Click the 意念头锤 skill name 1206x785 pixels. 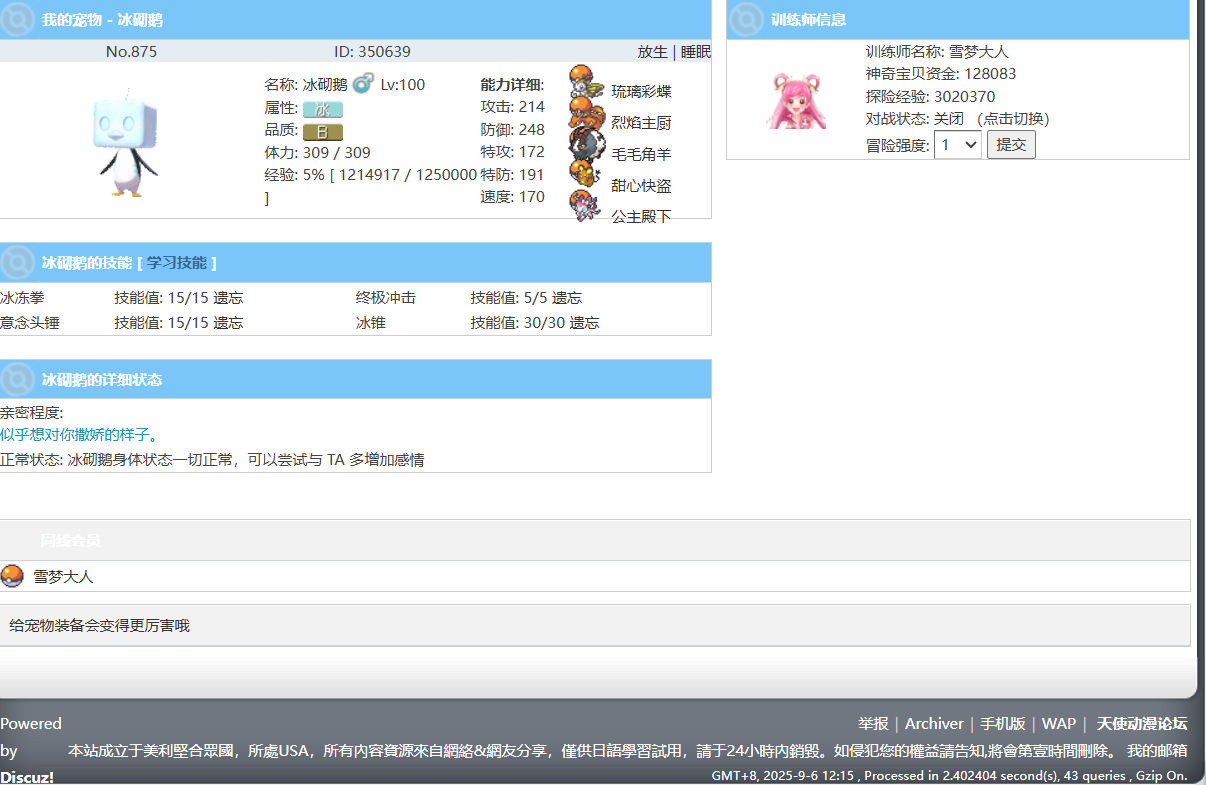[30, 323]
